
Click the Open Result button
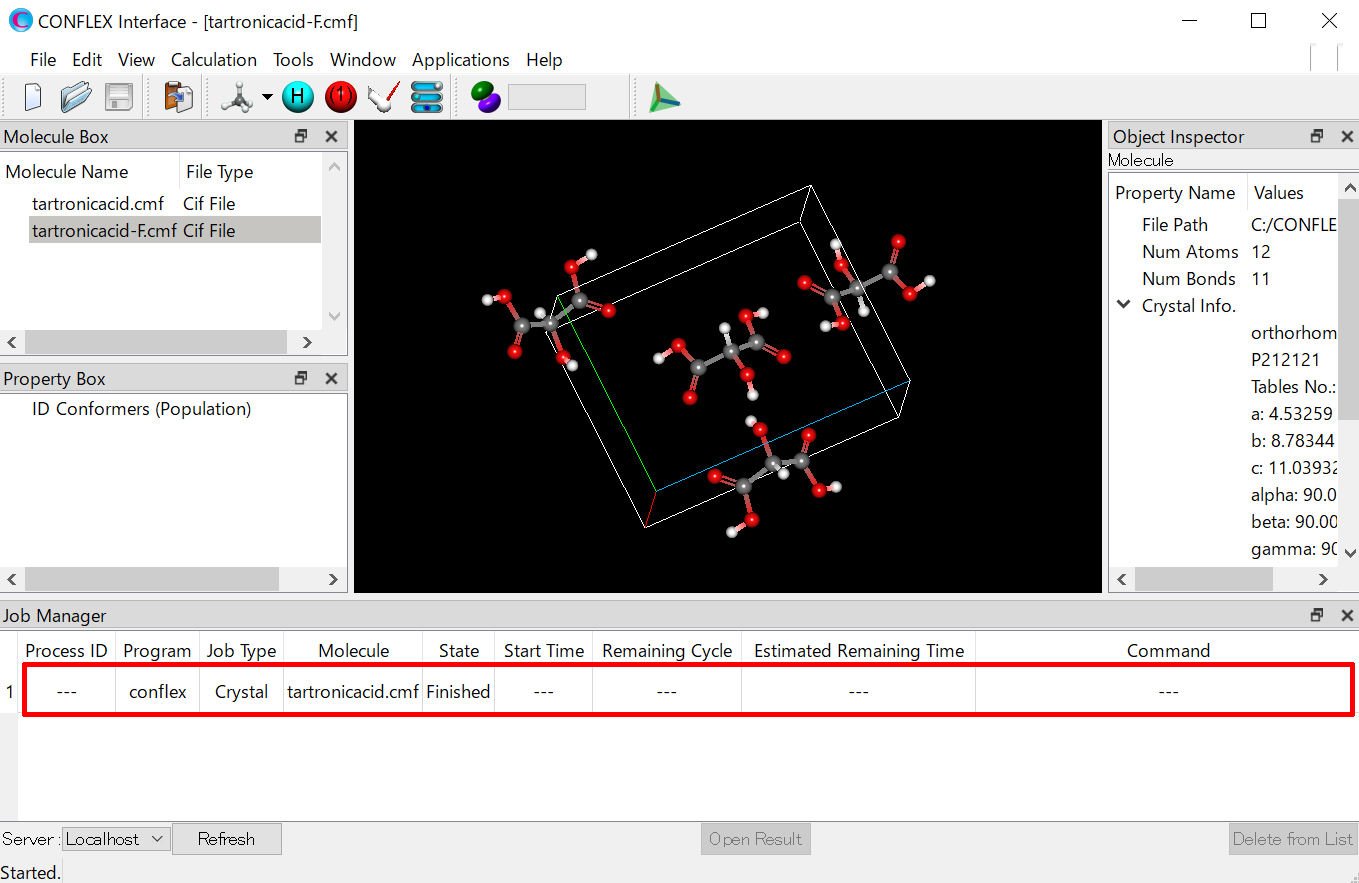coord(755,839)
